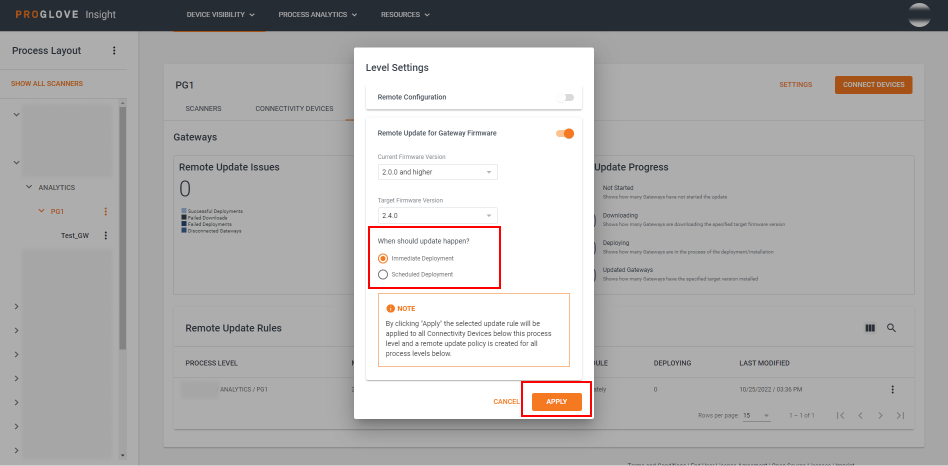The height and width of the screenshot is (466, 948).
Task: Click the table columns view icon
Action: [x=869, y=328]
